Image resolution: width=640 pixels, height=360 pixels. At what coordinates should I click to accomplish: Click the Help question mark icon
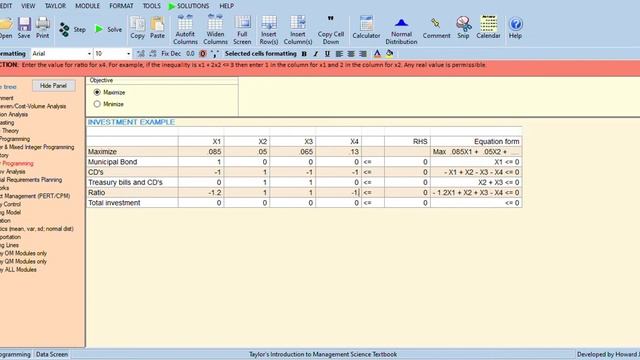click(x=516, y=28)
